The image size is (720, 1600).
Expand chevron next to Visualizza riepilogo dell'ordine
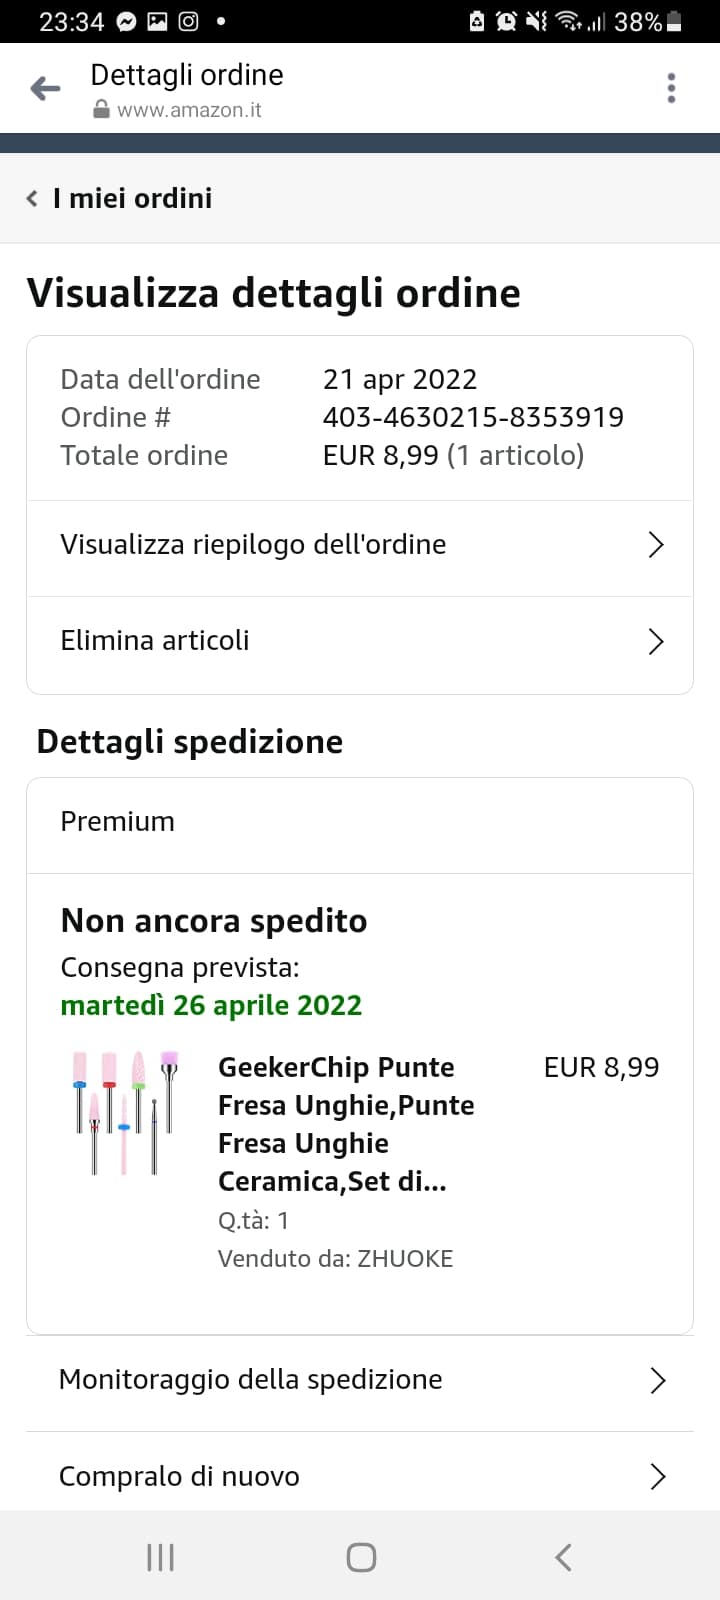656,545
